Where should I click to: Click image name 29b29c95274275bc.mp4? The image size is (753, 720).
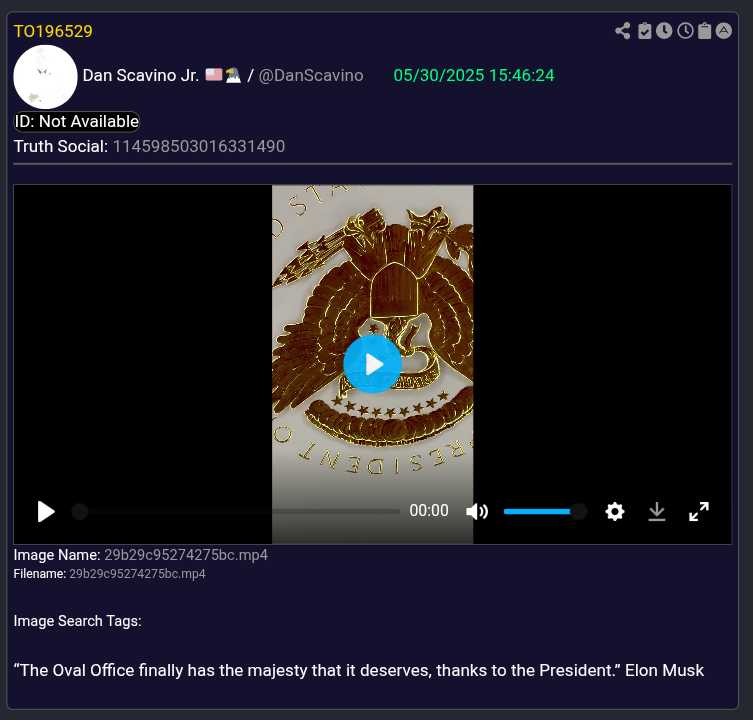[x=185, y=554]
